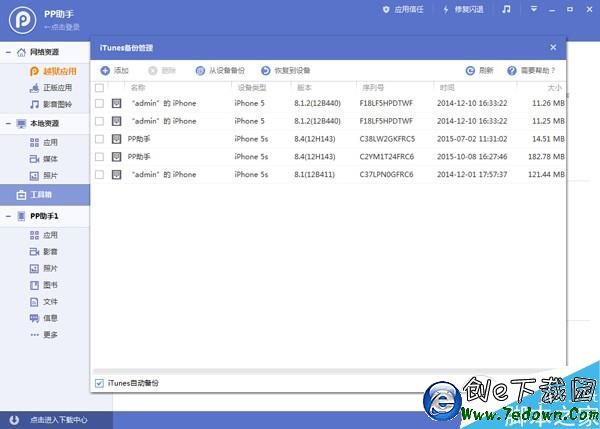Open 文件 under PP助手1

pyautogui.click(x=44, y=302)
